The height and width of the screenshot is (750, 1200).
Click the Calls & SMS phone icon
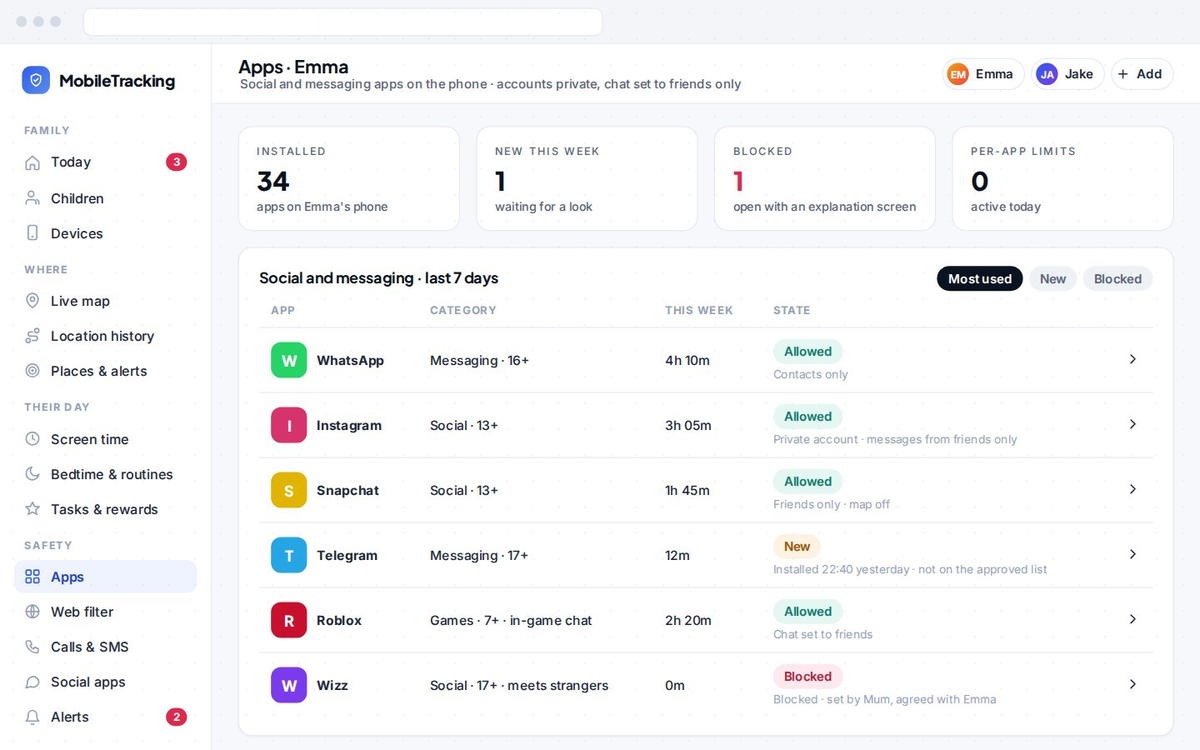32,647
